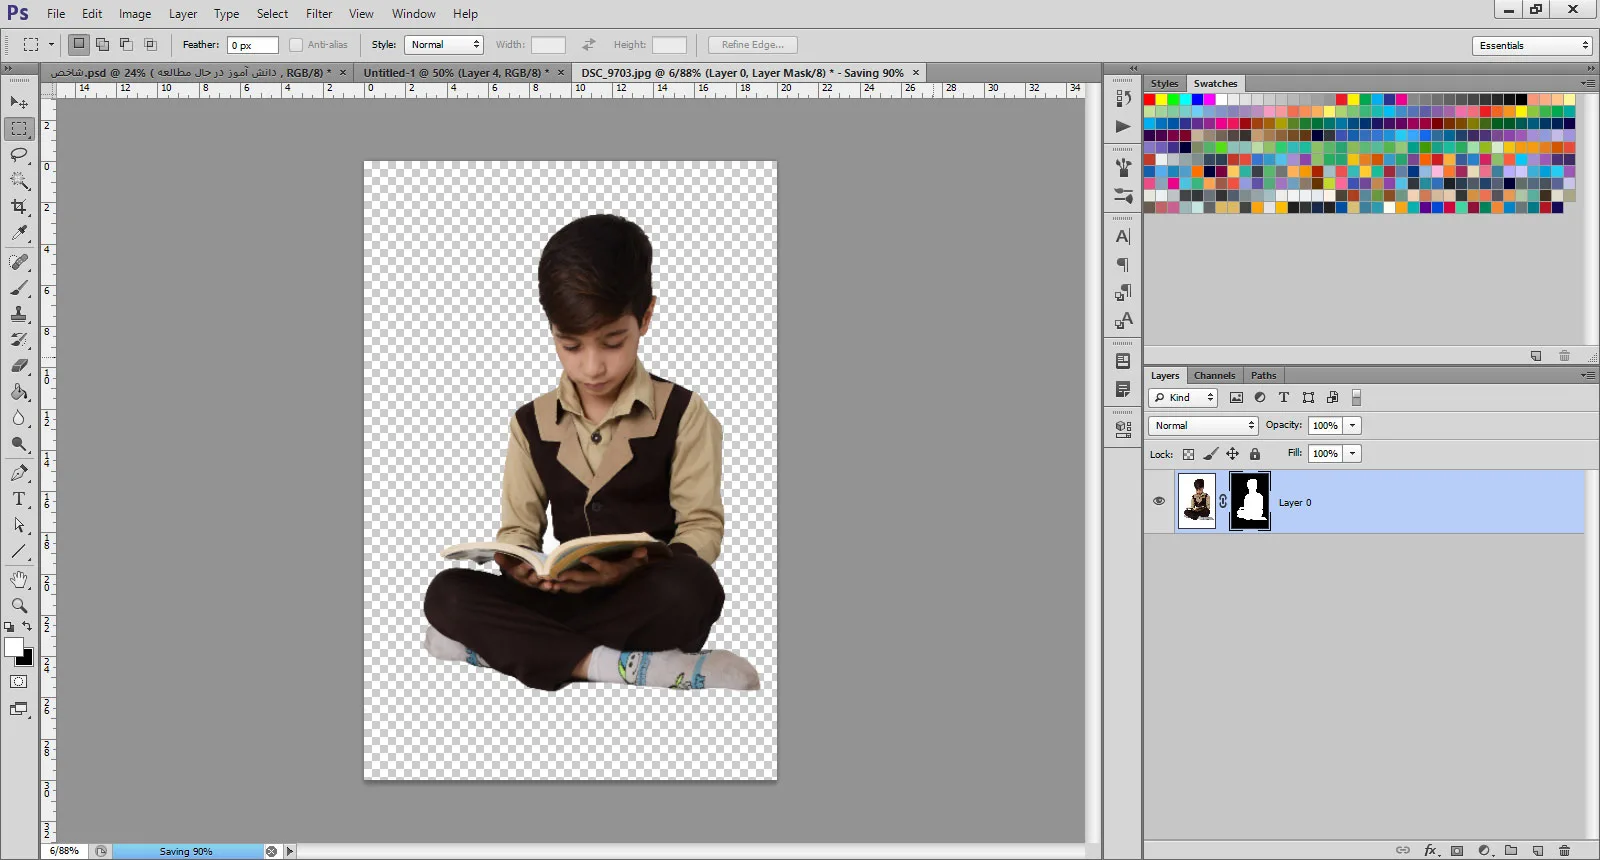The height and width of the screenshot is (860, 1600).
Task: Cancel the saving progress in status bar
Action: 271,851
